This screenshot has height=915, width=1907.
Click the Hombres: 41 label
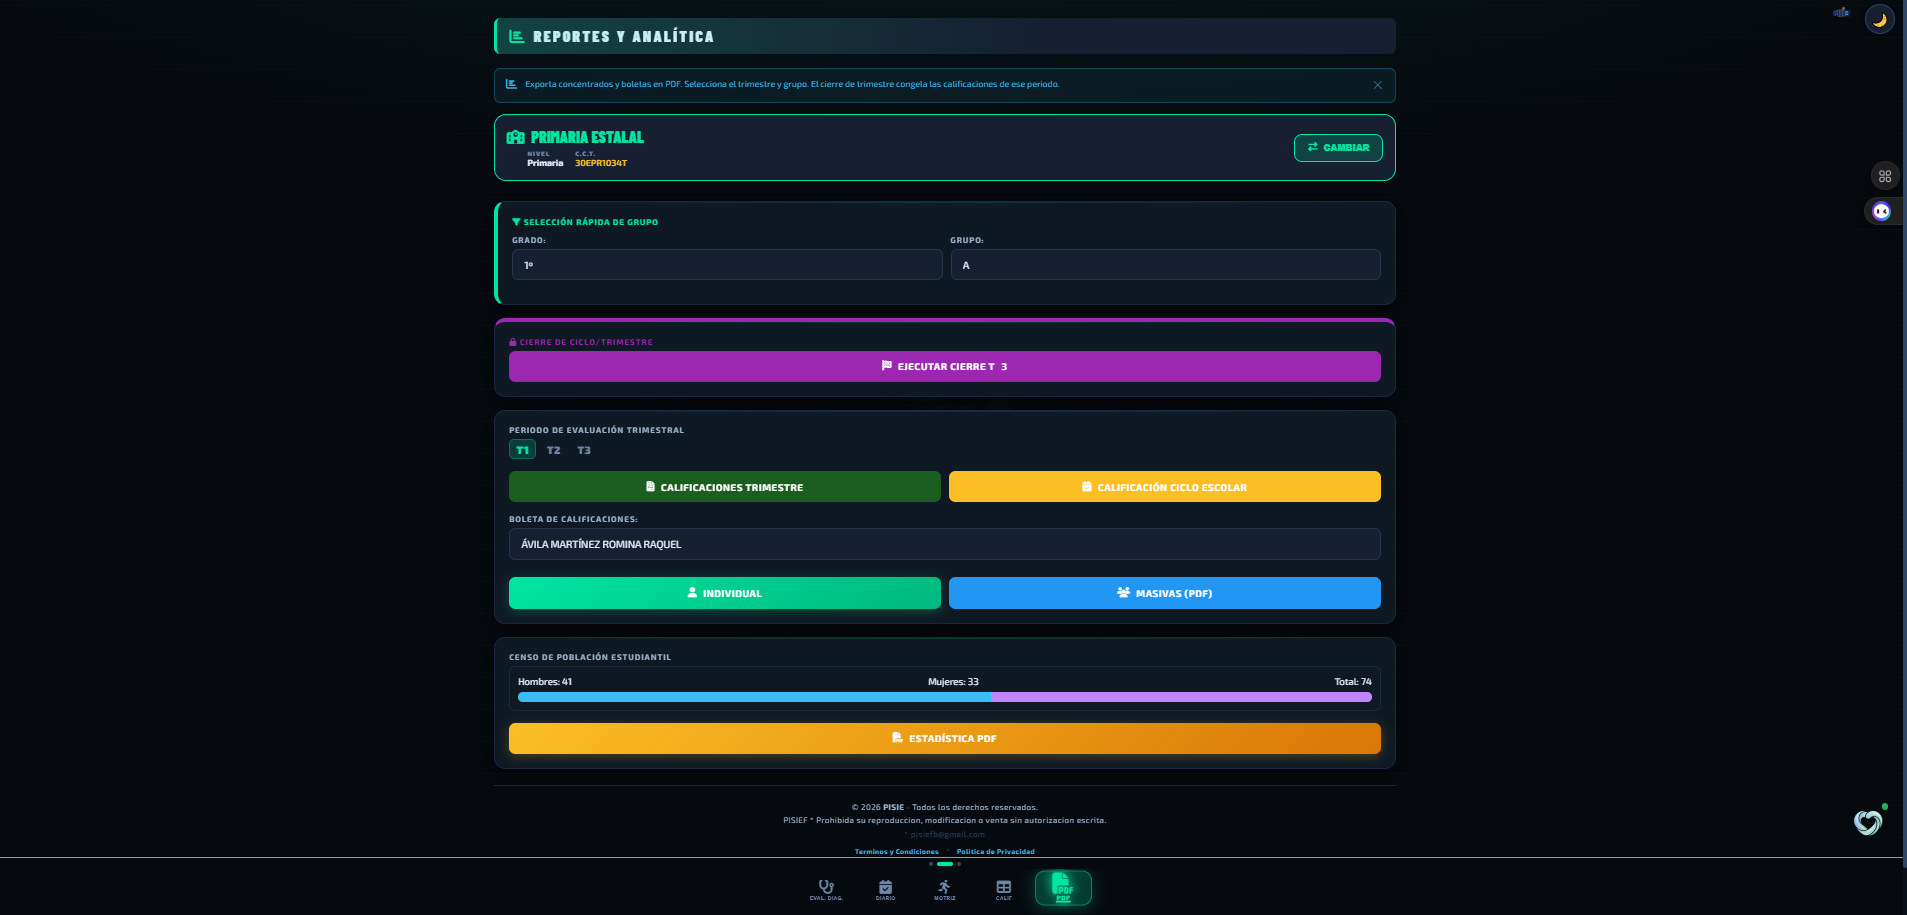coord(545,682)
